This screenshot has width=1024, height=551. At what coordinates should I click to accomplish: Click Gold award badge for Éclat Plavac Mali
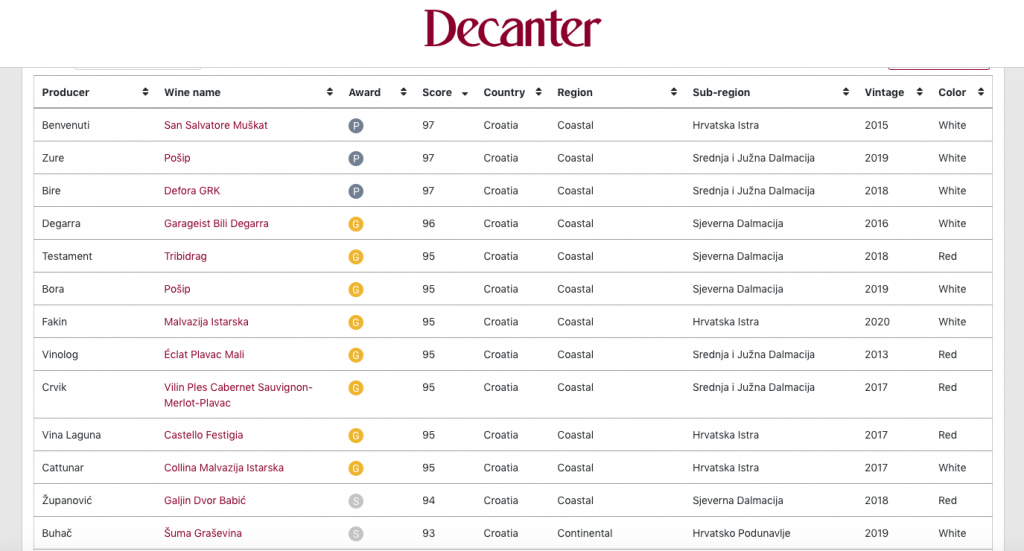click(x=356, y=355)
